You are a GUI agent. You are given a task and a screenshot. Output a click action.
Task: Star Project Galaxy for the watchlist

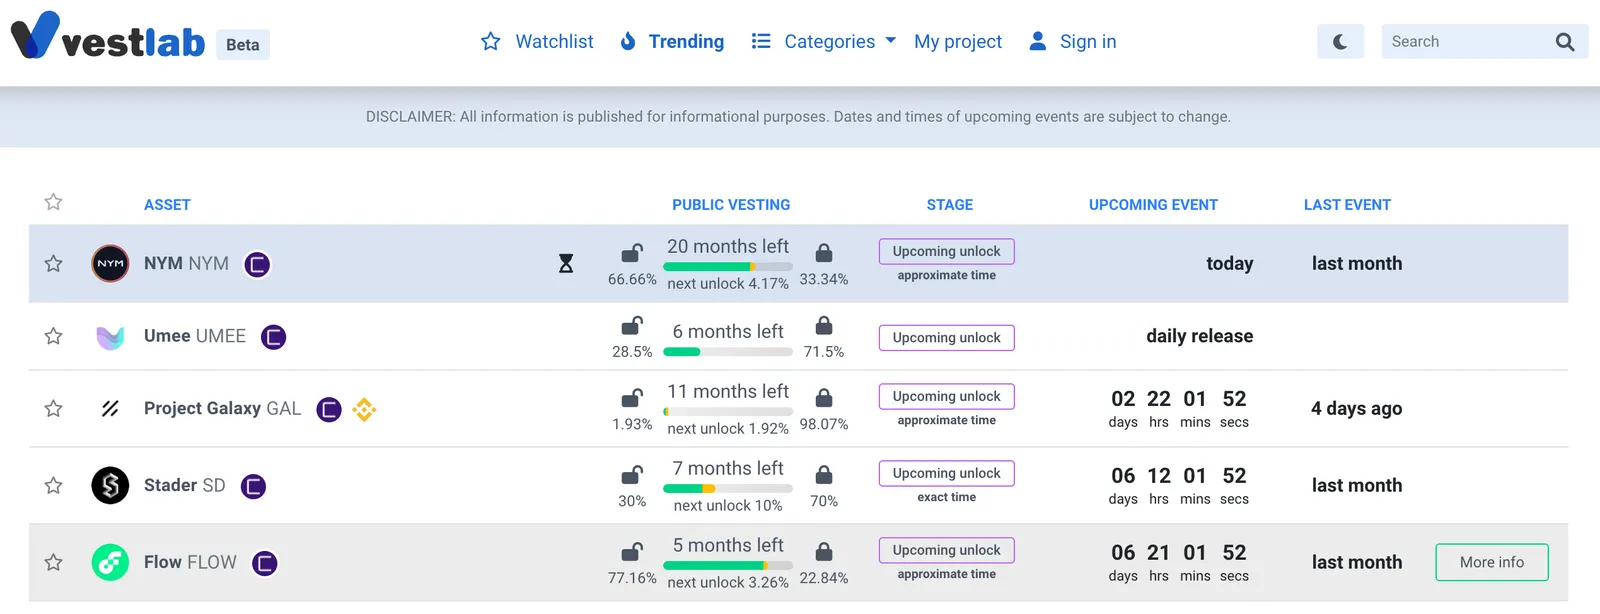54,408
